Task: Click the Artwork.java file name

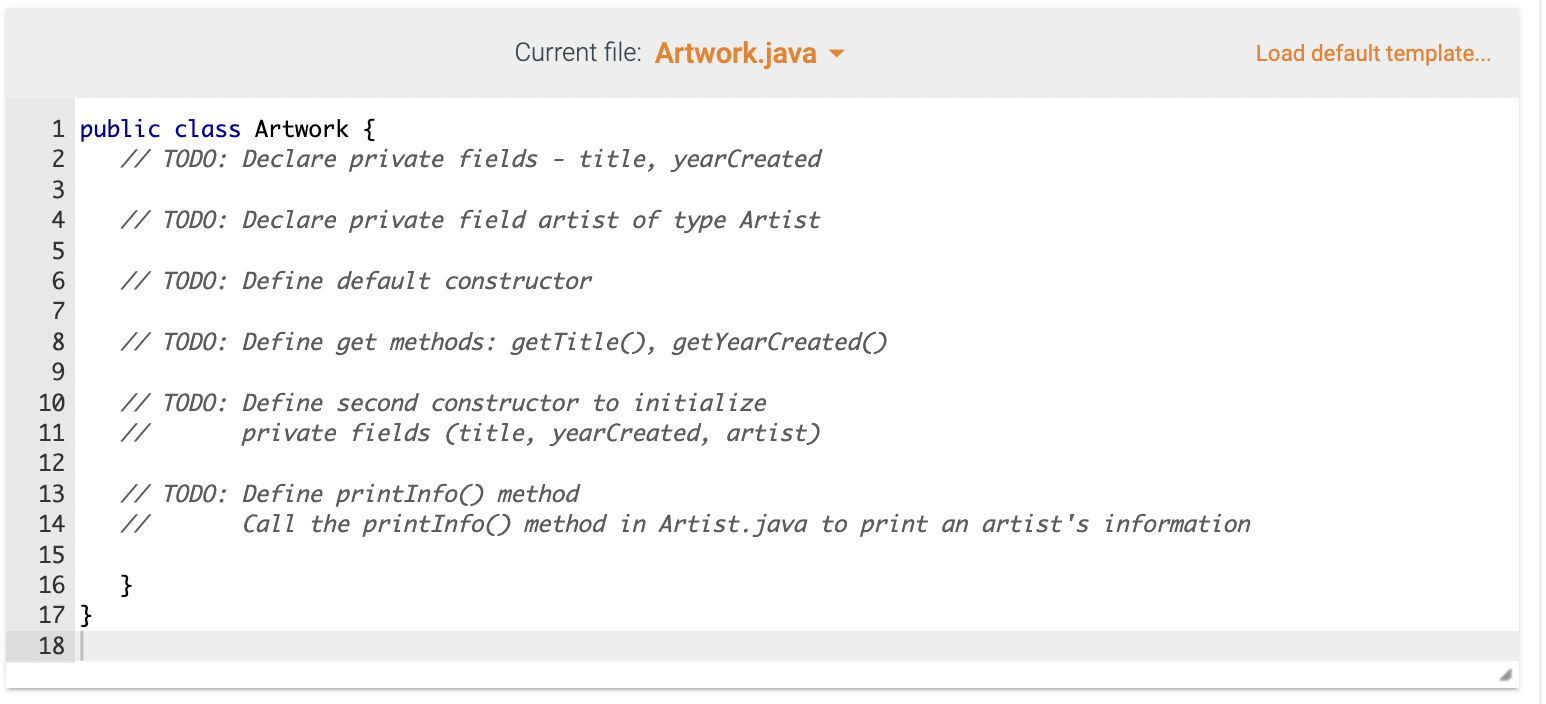Action: point(737,53)
